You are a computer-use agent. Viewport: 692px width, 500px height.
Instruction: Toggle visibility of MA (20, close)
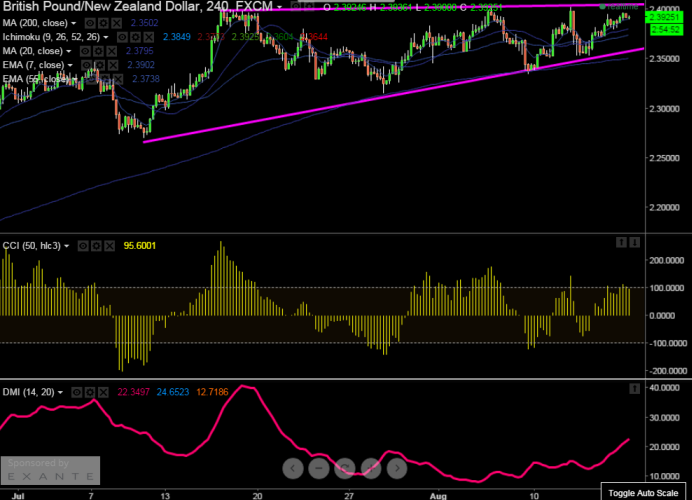[85, 51]
